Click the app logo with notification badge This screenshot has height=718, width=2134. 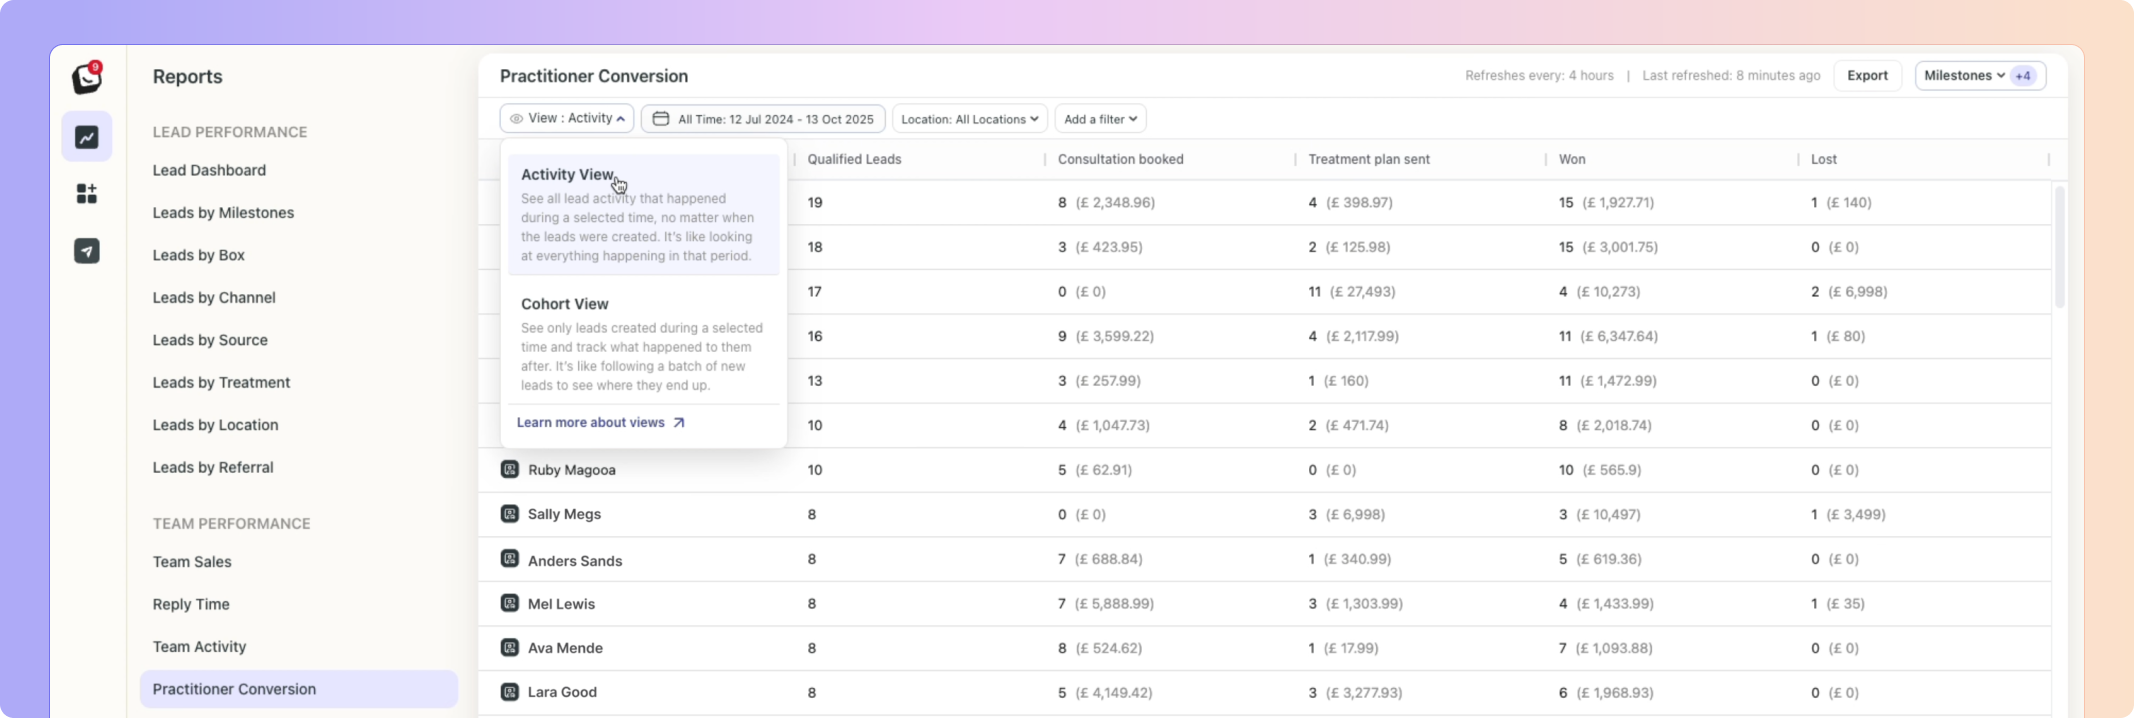(x=87, y=78)
